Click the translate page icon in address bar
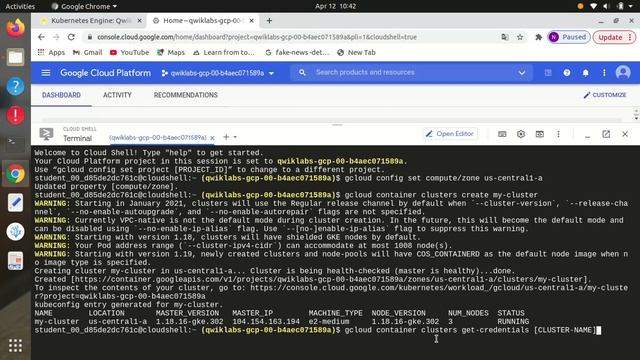This screenshot has height=360, width=640. point(505,37)
